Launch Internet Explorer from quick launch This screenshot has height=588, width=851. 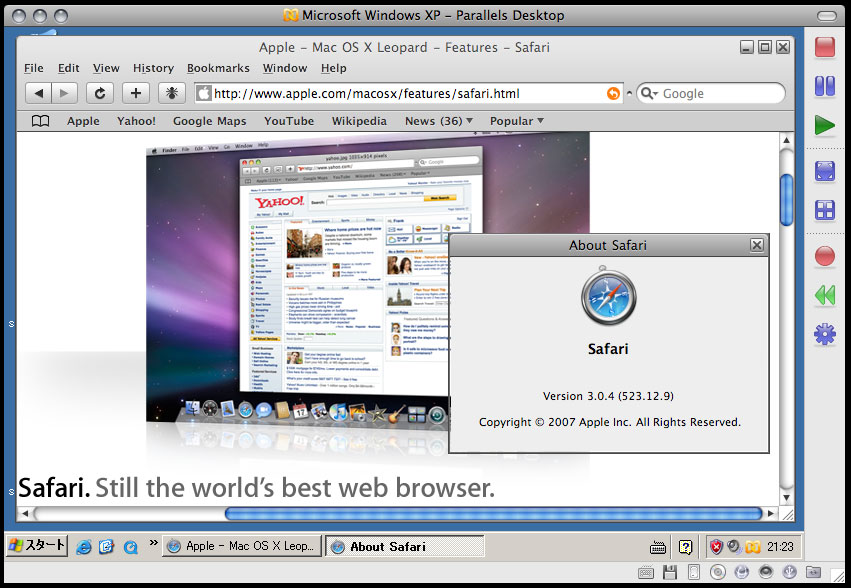point(84,547)
